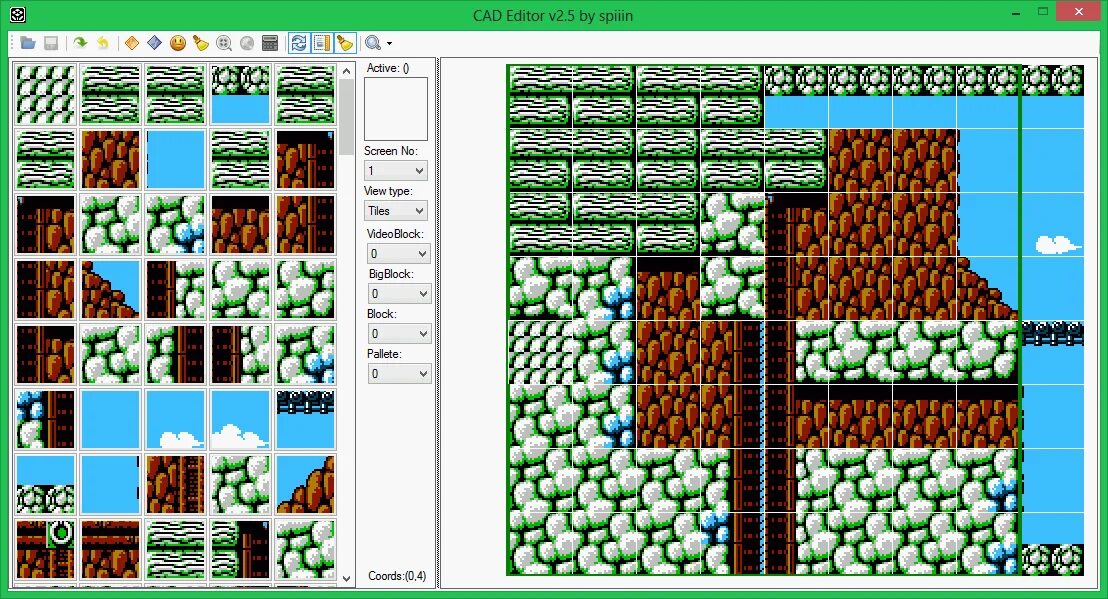Open the Pallete dropdown
This screenshot has width=1108, height=599.
[399, 374]
